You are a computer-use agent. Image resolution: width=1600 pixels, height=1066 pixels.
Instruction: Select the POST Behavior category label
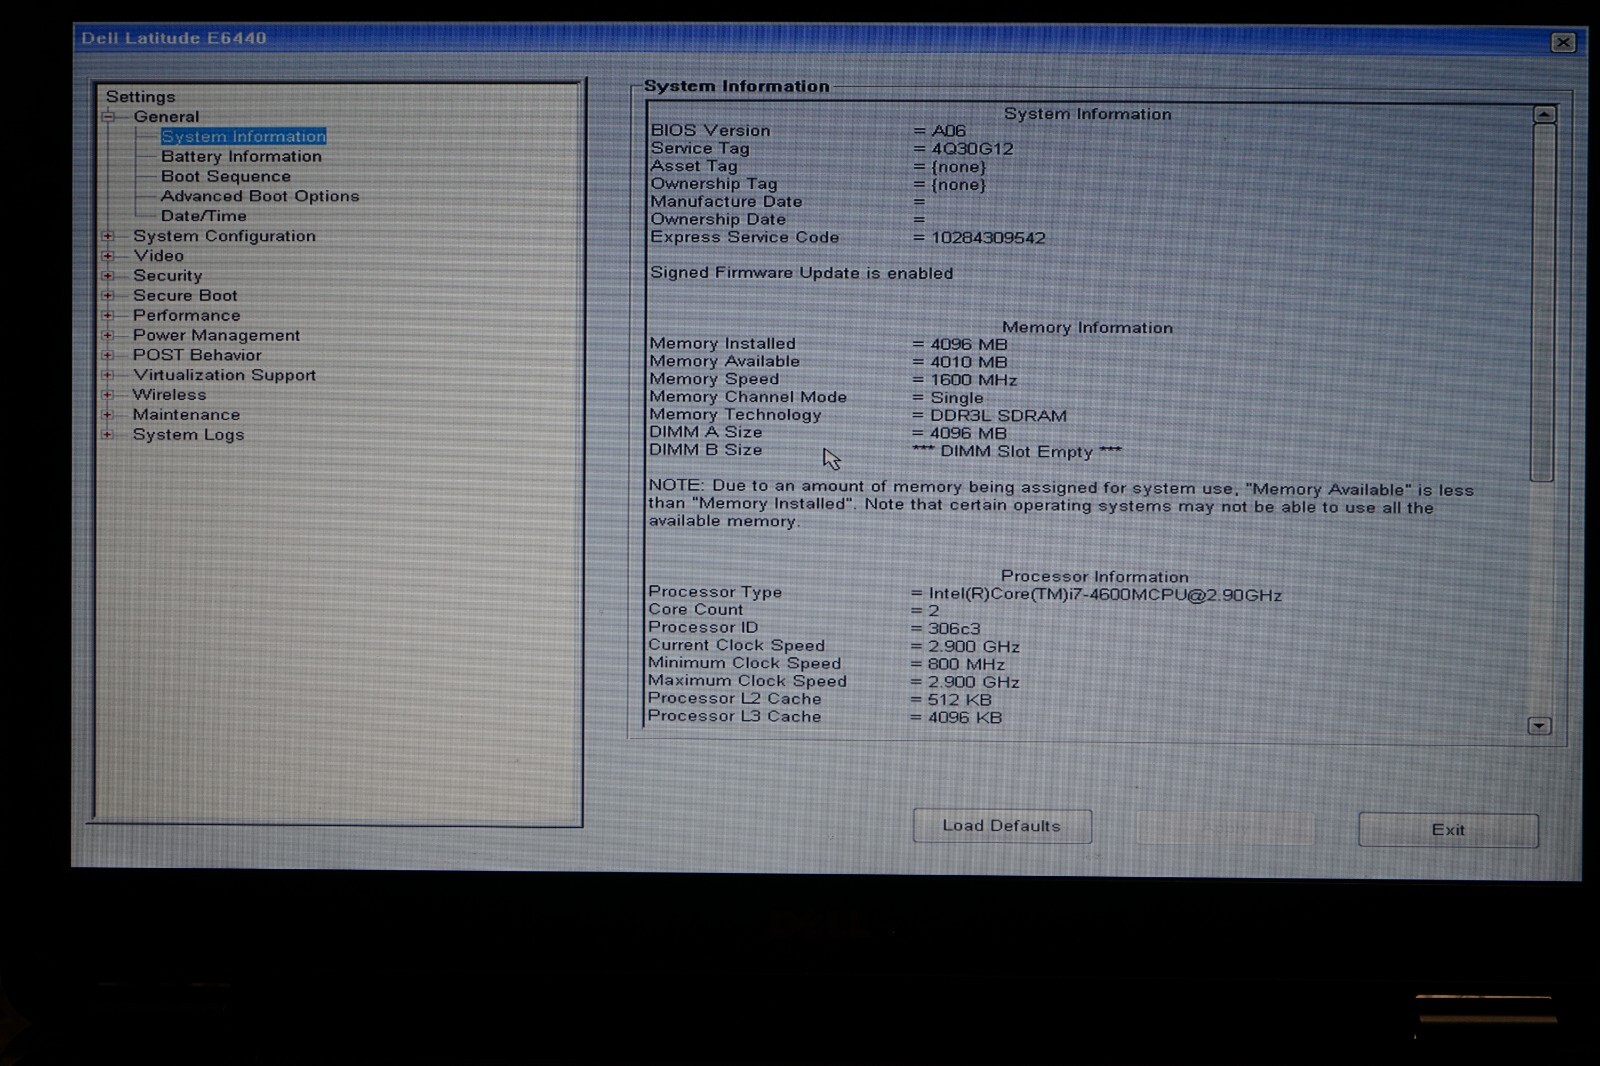point(197,355)
